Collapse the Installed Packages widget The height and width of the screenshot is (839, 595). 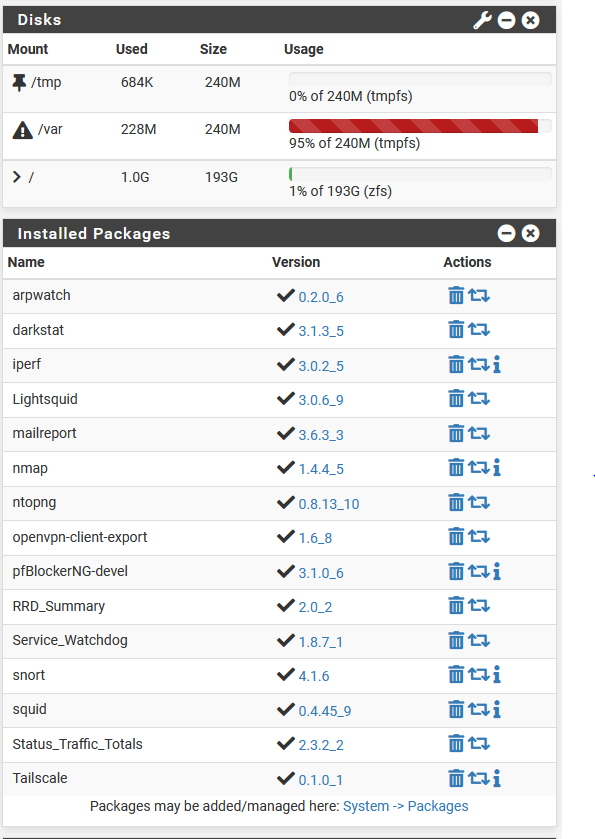tap(506, 233)
